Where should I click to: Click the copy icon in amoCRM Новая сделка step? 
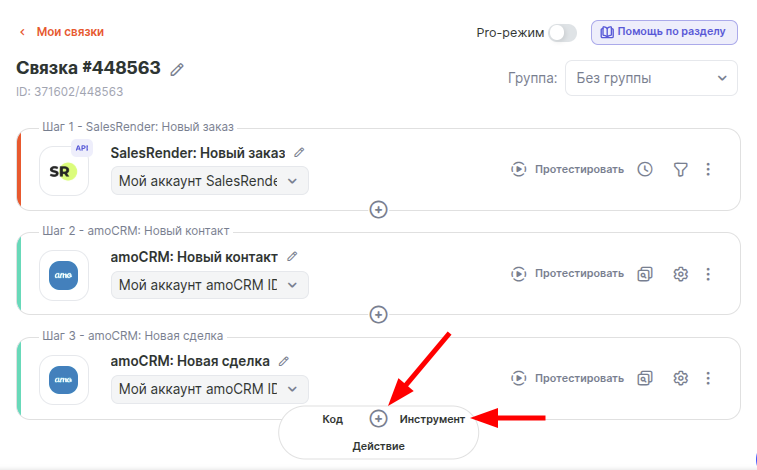click(x=645, y=378)
